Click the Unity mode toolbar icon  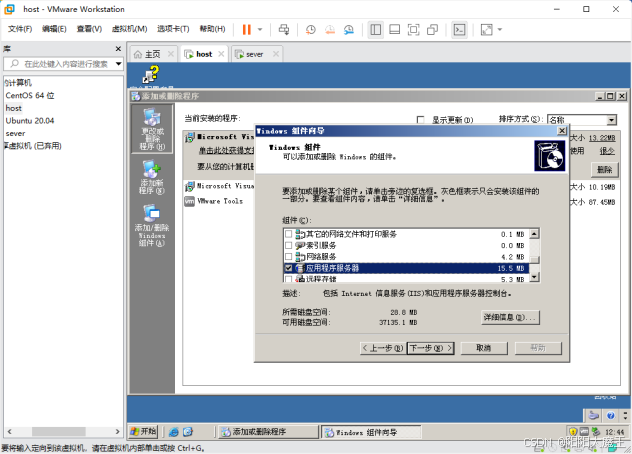432,29
